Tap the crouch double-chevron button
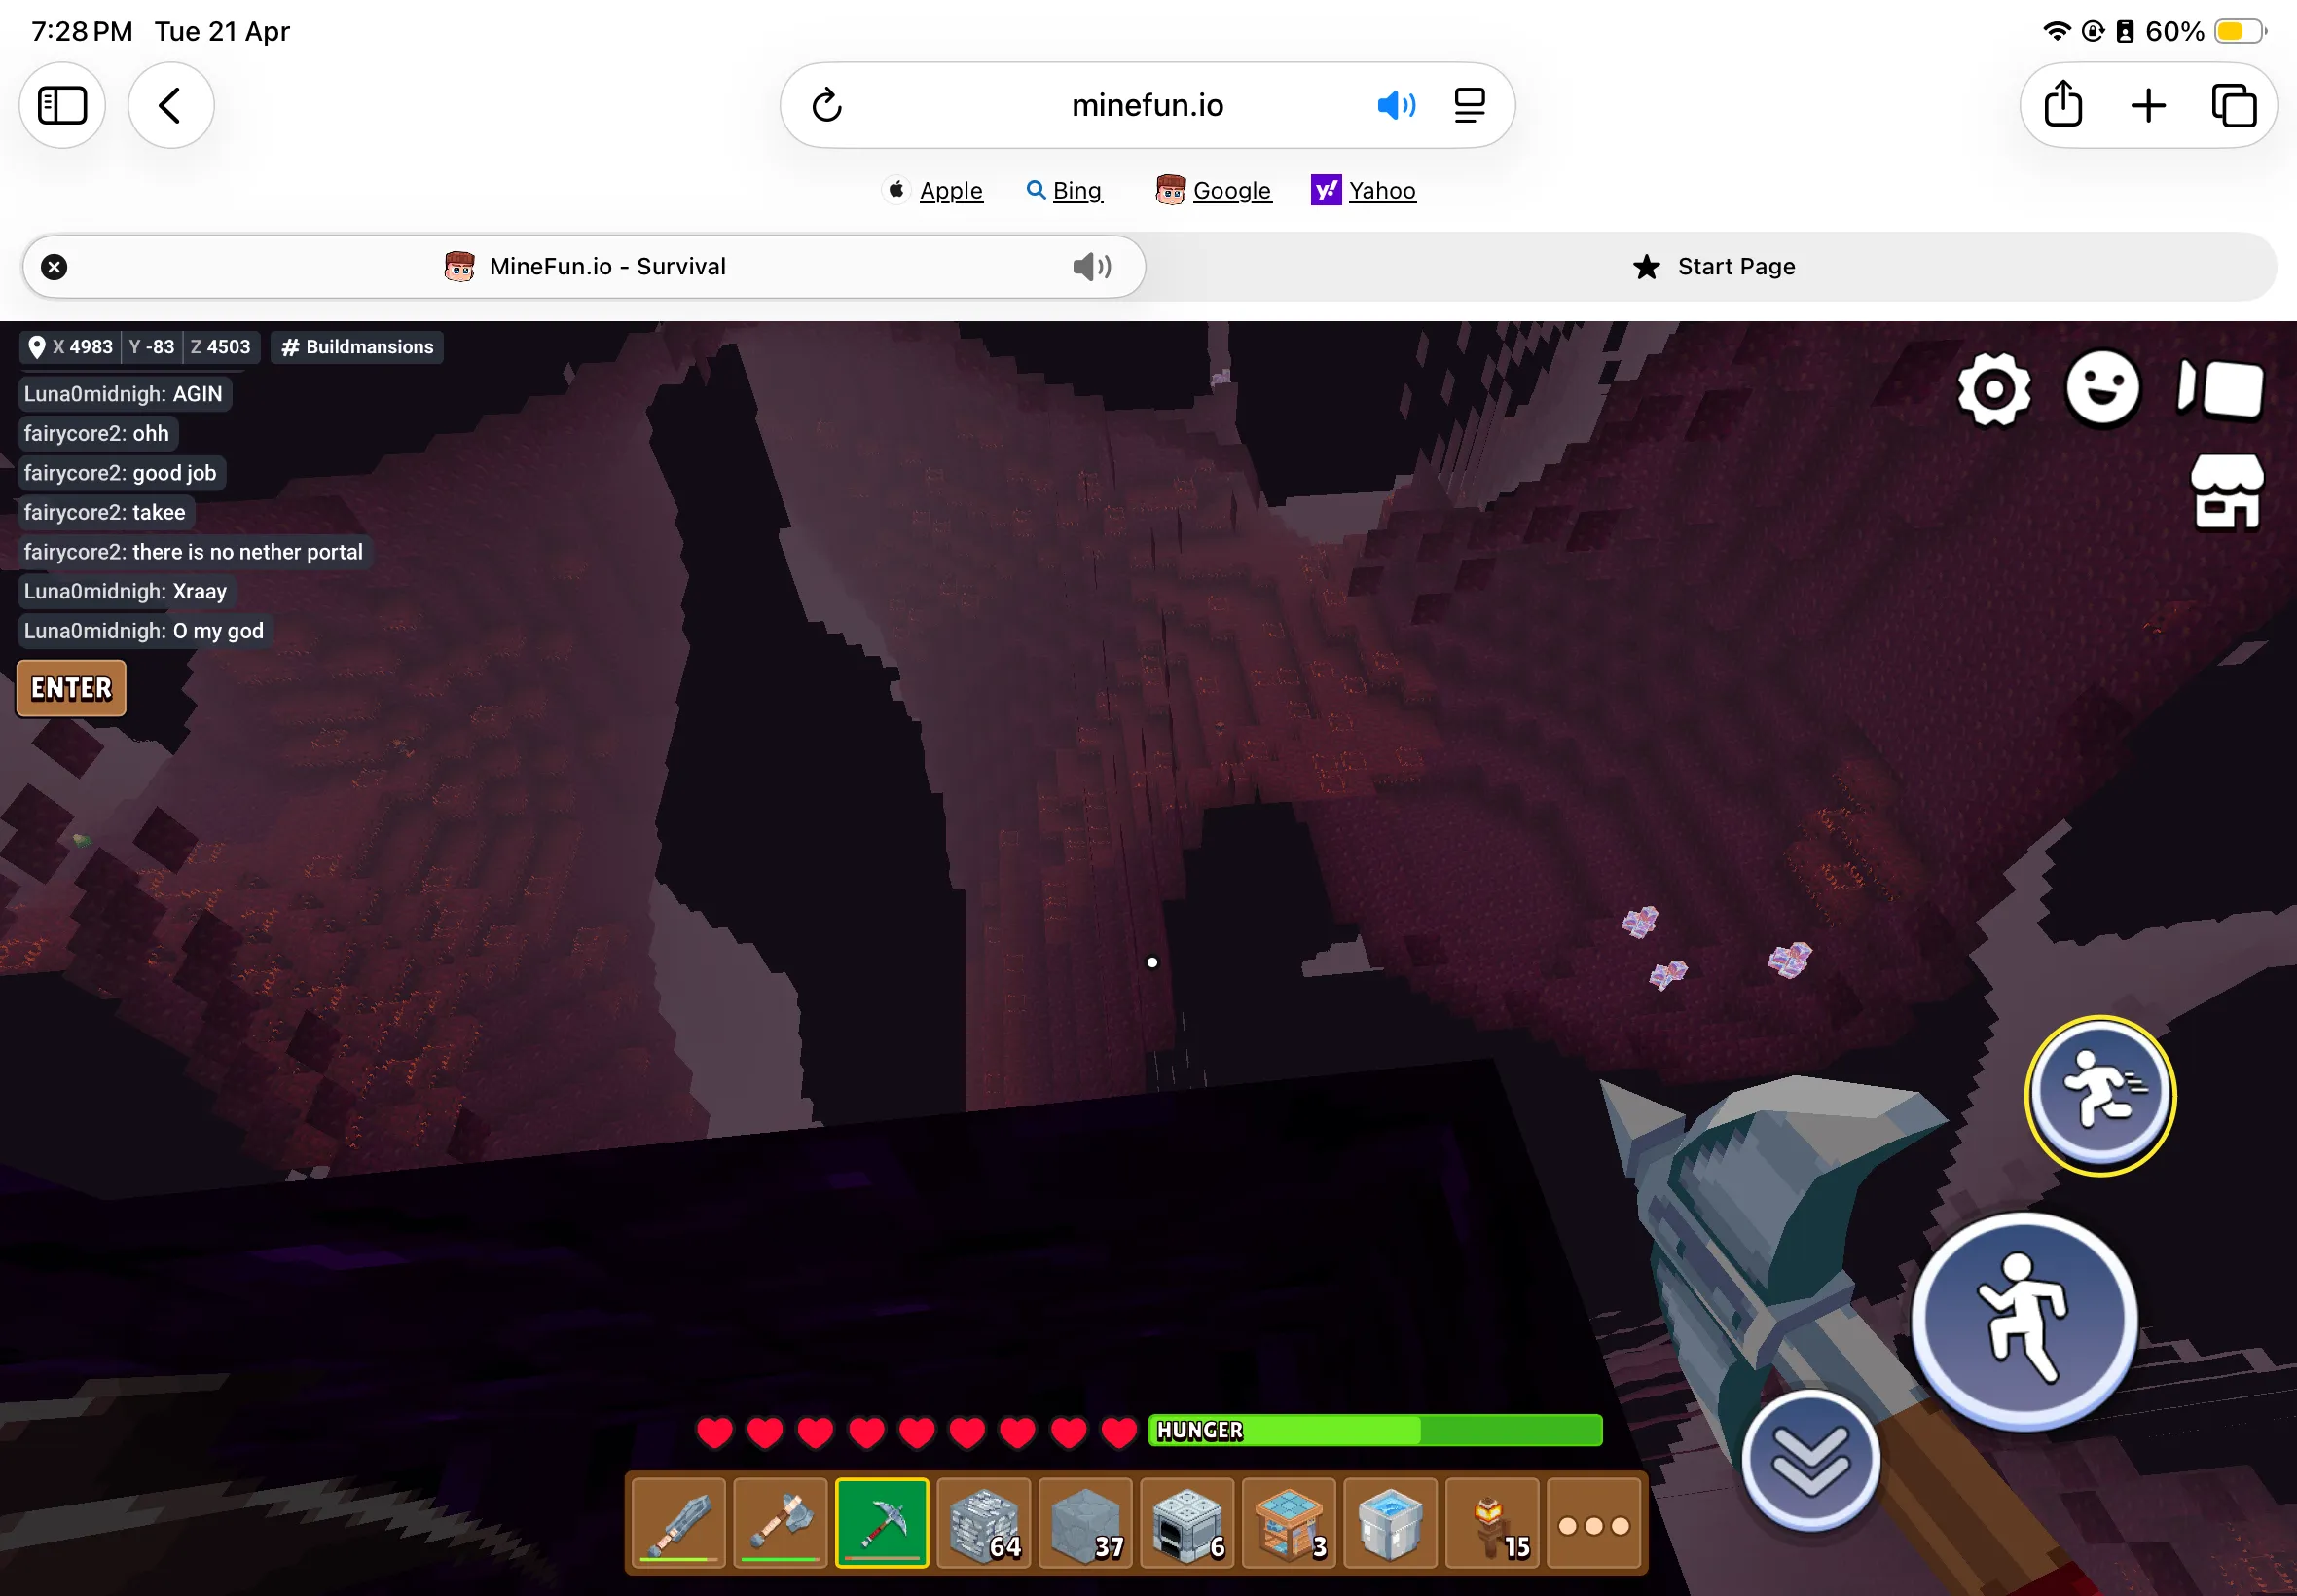The width and height of the screenshot is (2297, 1596). click(1810, 1460)
